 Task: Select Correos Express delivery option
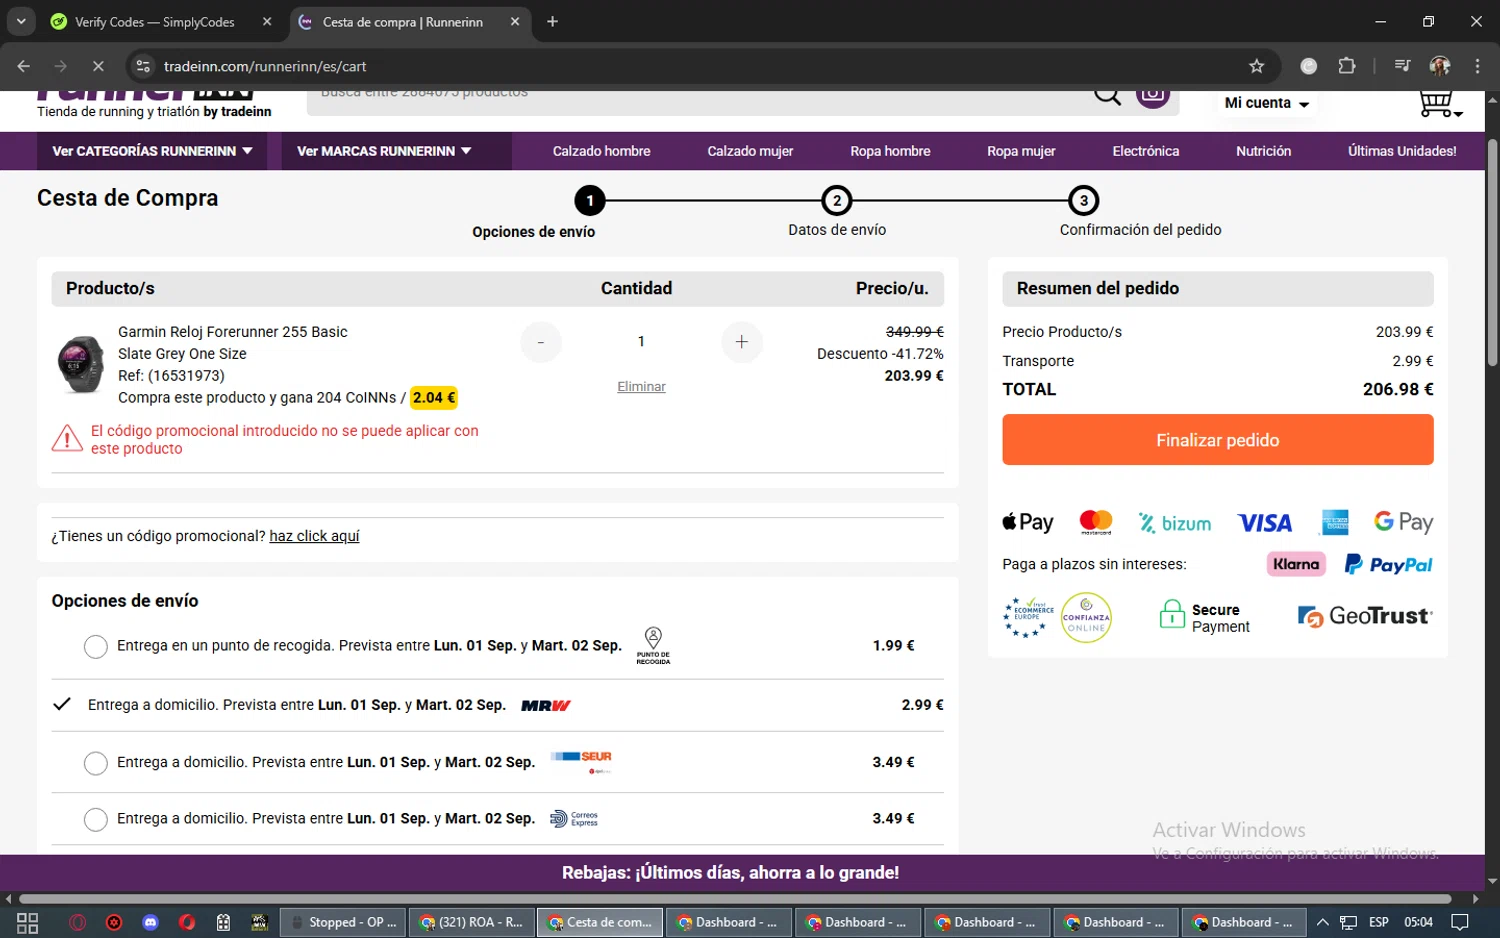[96, 820]
